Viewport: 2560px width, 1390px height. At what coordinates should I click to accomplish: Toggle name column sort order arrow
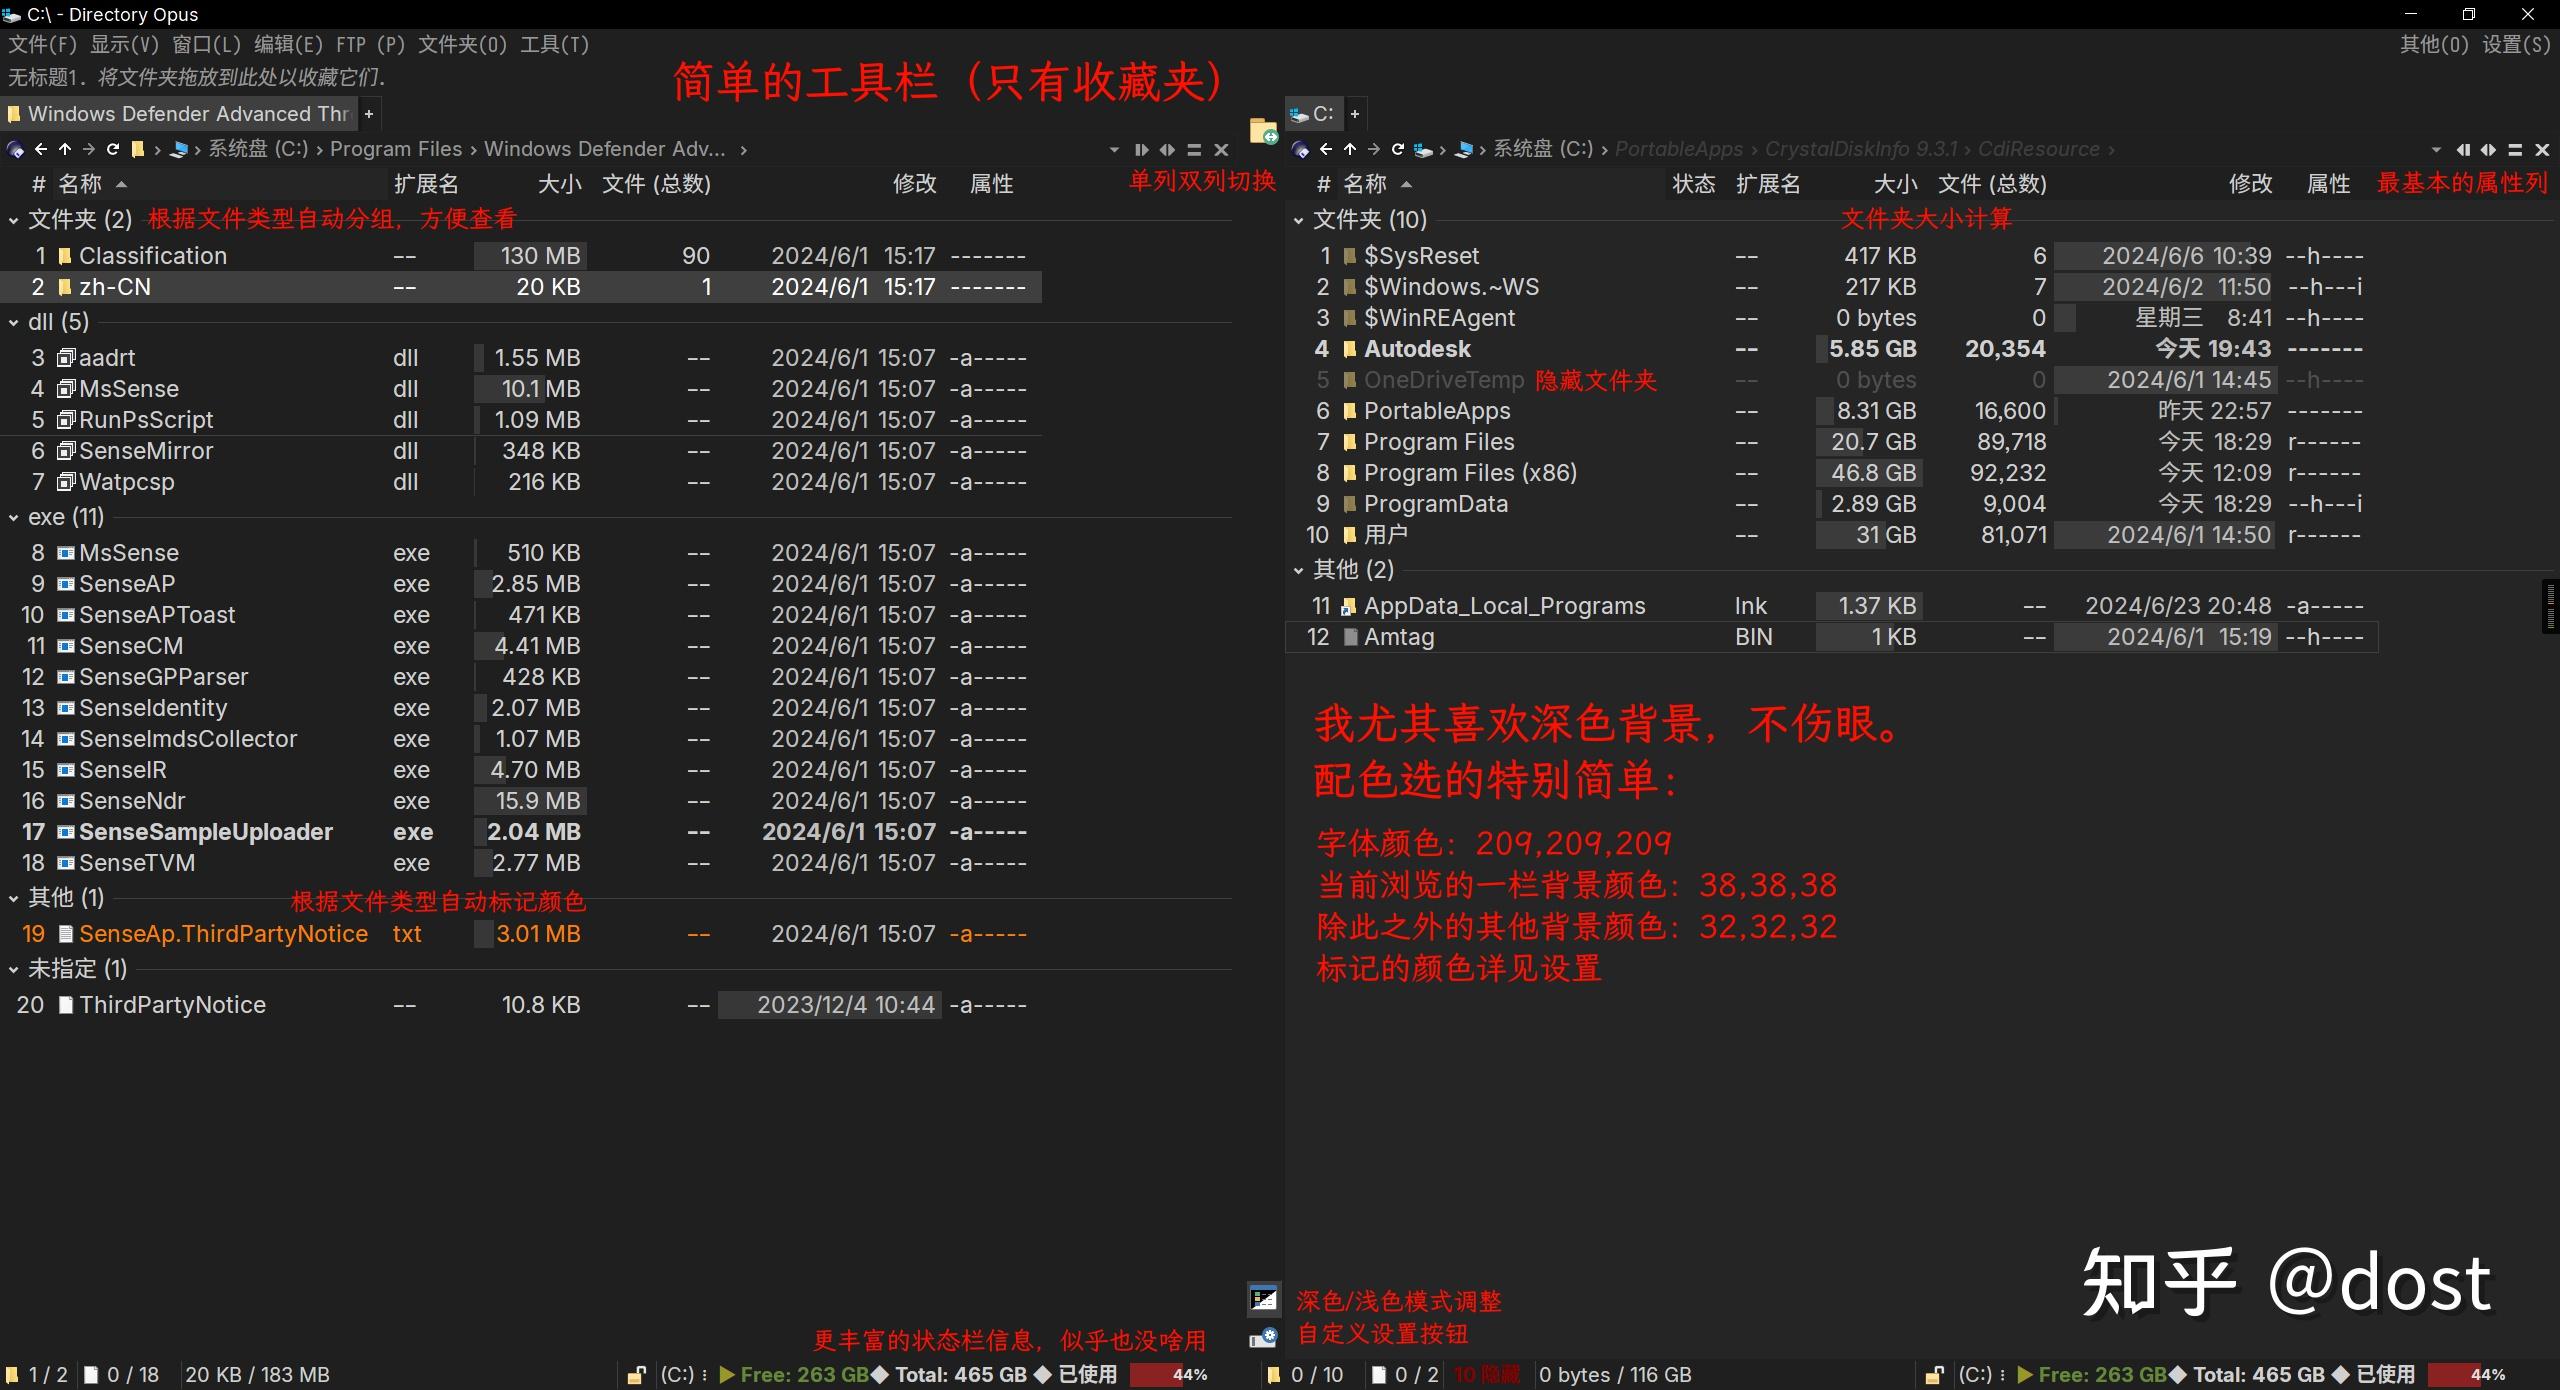coord(122,185)
